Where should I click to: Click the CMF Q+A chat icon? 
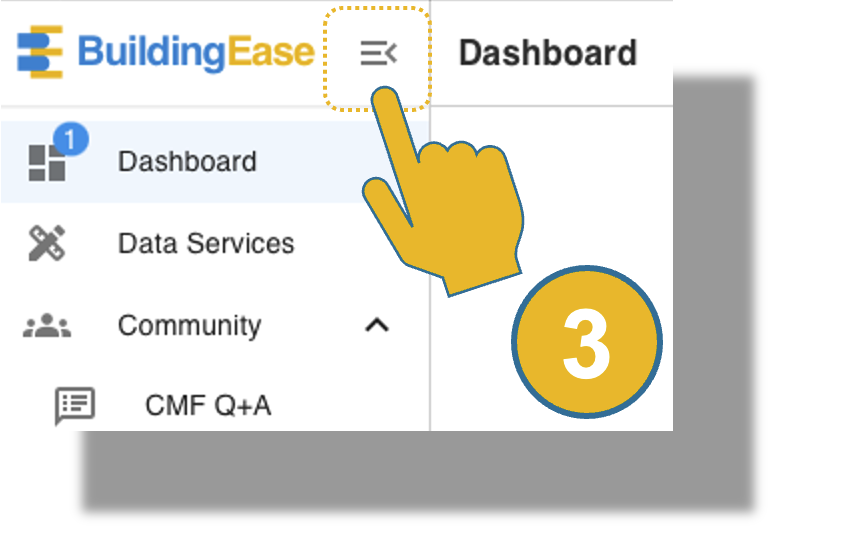pos(75,406)
